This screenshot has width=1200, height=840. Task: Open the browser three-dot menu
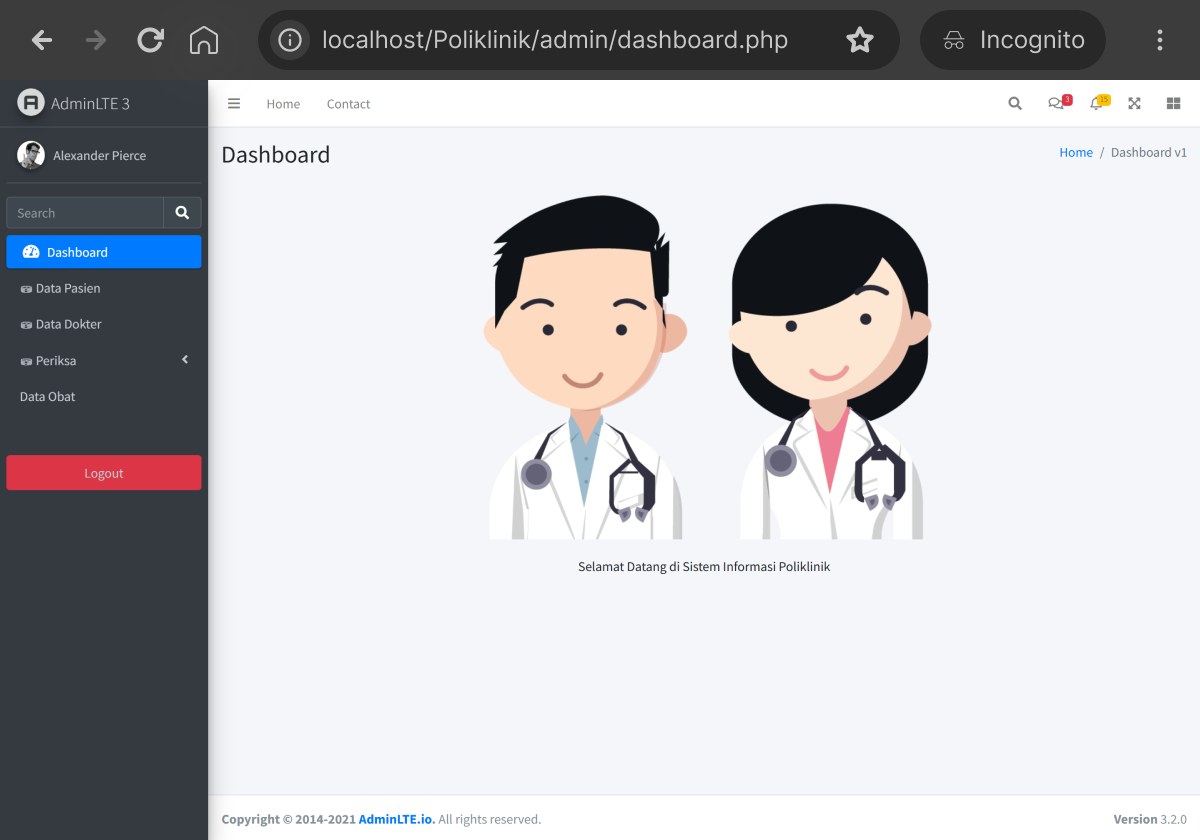pos(1159,40)
